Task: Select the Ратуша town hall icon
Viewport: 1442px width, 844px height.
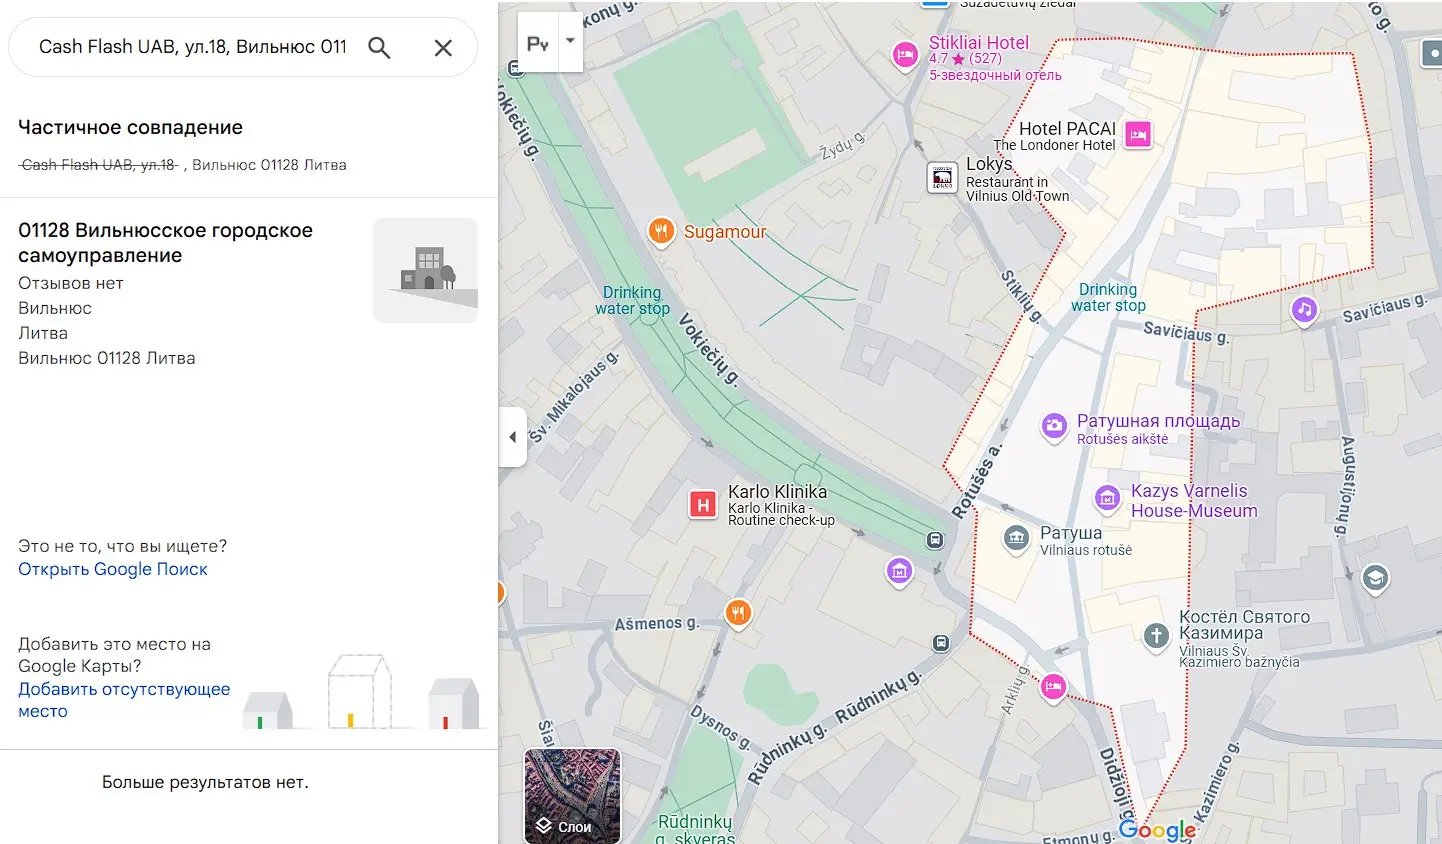Action: (x=1016, y=539)
